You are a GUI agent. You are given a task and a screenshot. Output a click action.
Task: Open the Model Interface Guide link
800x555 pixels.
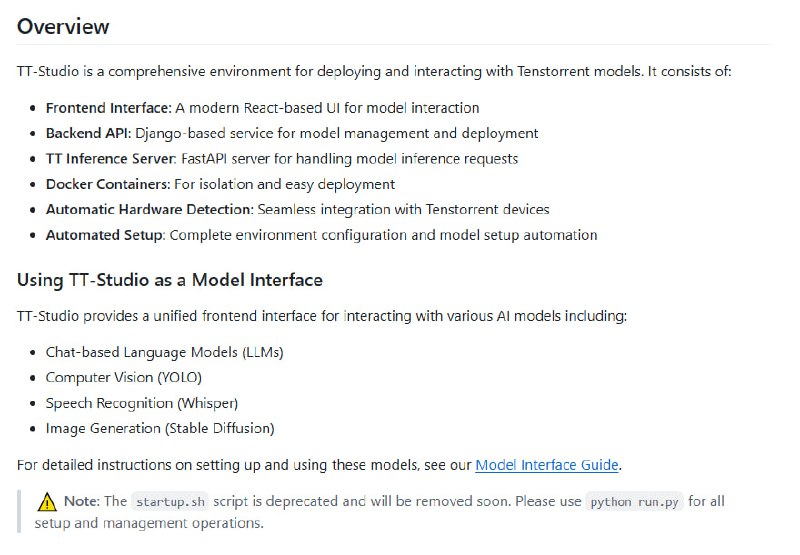(x=547, y=465)
